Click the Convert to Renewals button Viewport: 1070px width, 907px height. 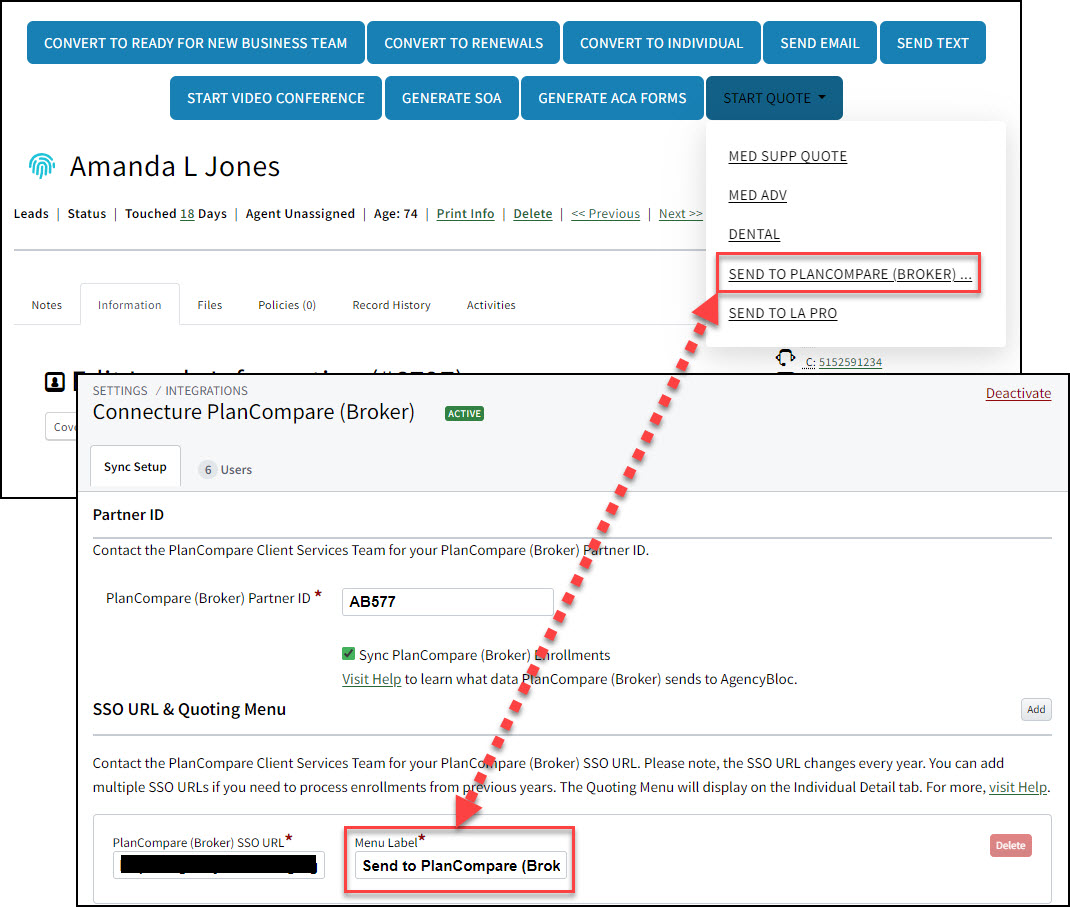click(463, 43)
